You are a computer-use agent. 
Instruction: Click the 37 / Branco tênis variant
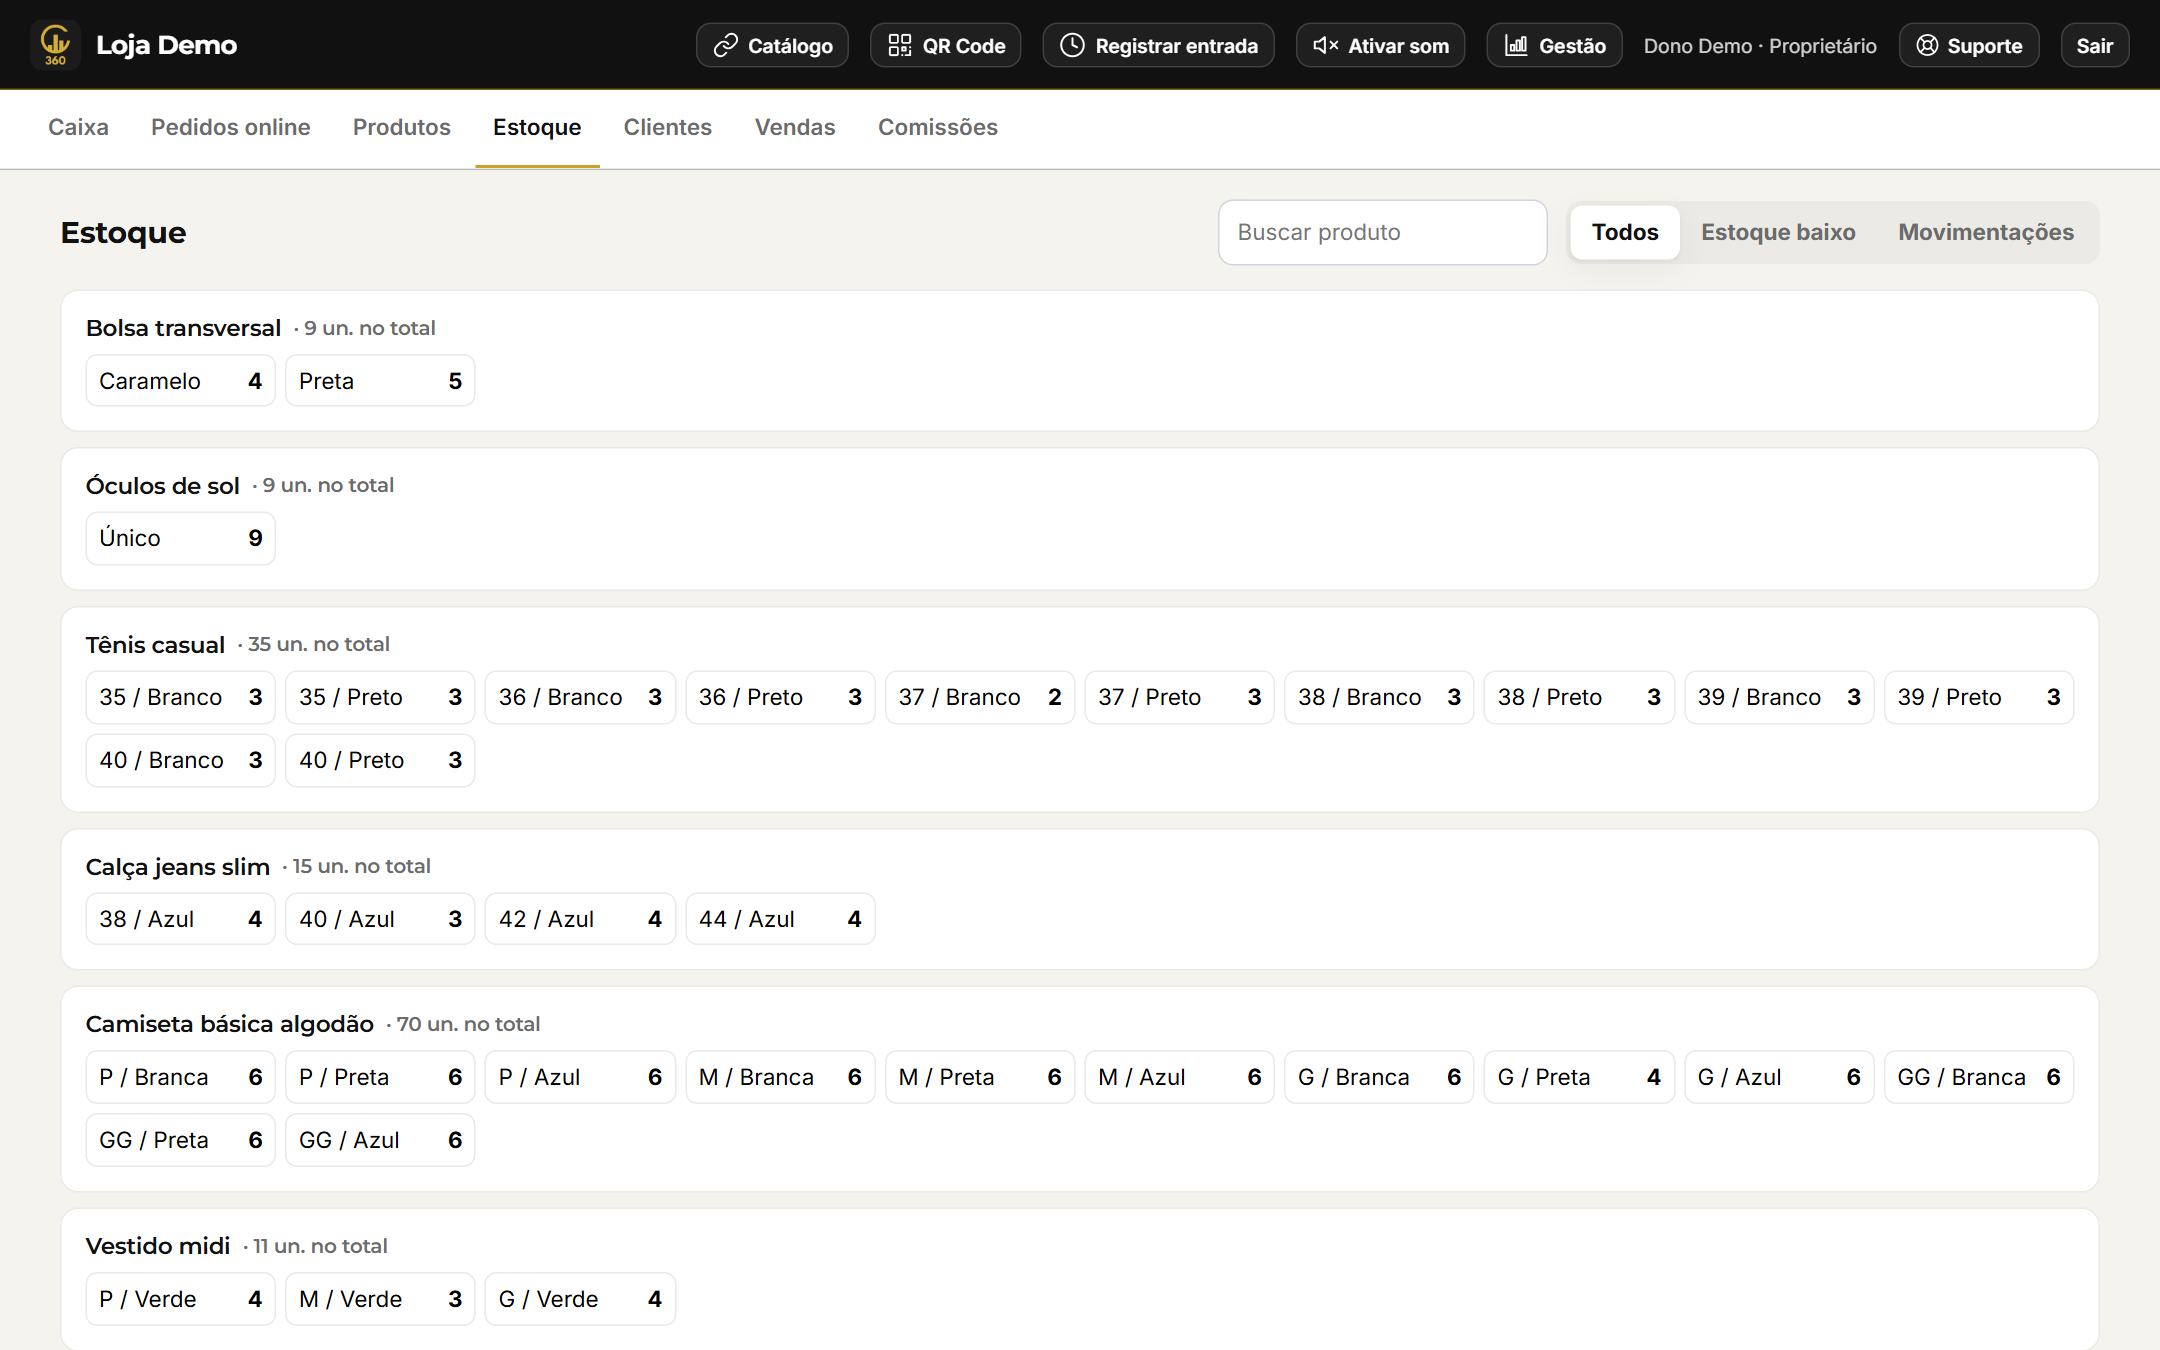[980, 697]
